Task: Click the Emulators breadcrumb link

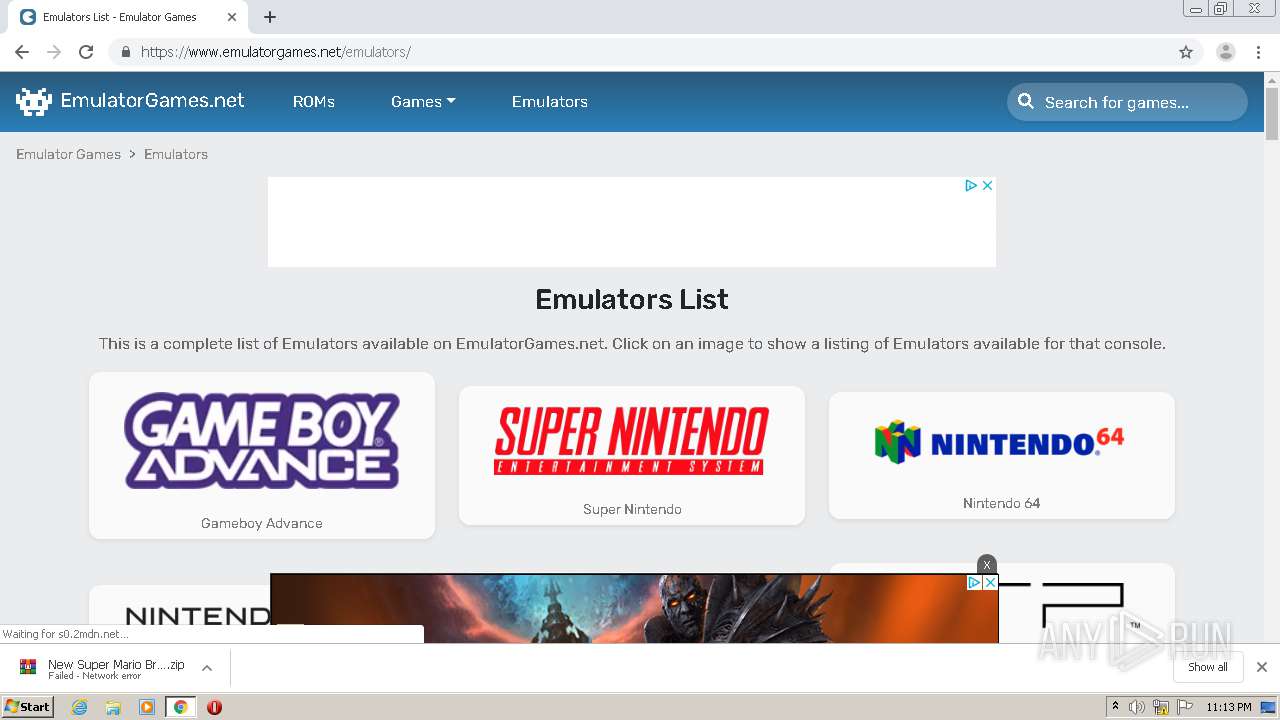Action: coord(176,154)
